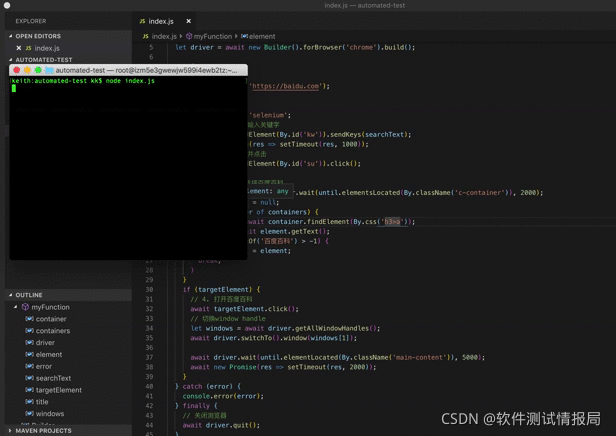
Task: Click the variable icon beside containers
Action: pyautogui.click(x=29, y=331)
